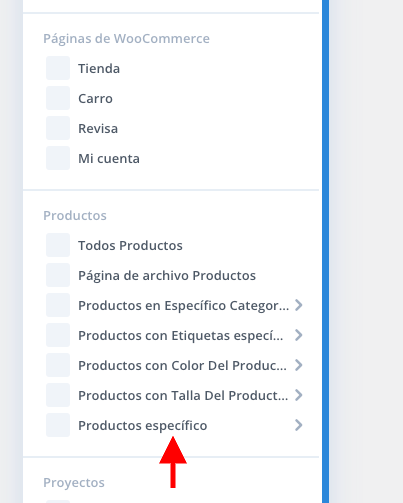Viewport: 403px width, 503px height.
Task: Toggle Página de archivo Productos checkbox
Action: click(x=58, y=275)
